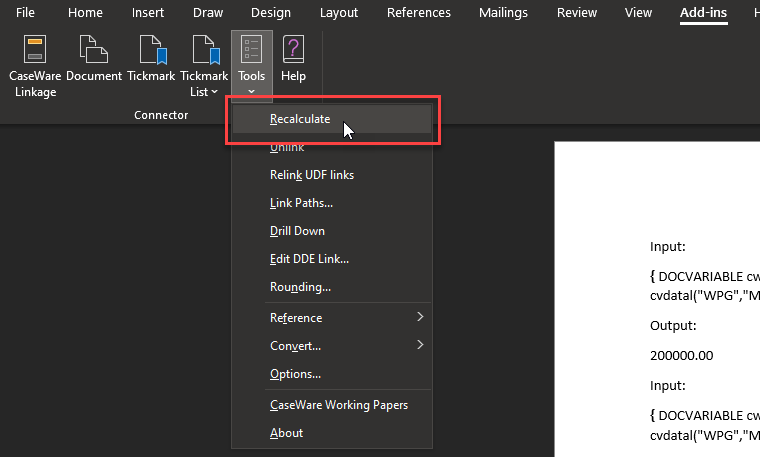Switch to the References ribbon tab
Screen dimensions: 760x457
[x=419, y=13]
